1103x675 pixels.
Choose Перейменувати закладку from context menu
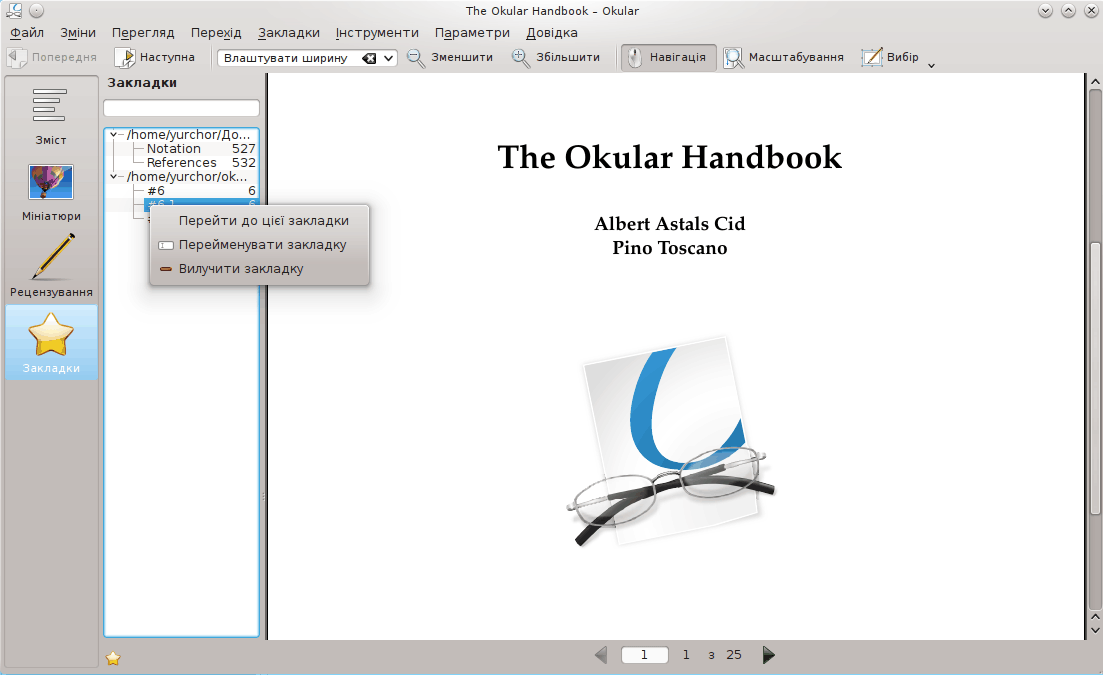tap(262, 245)
